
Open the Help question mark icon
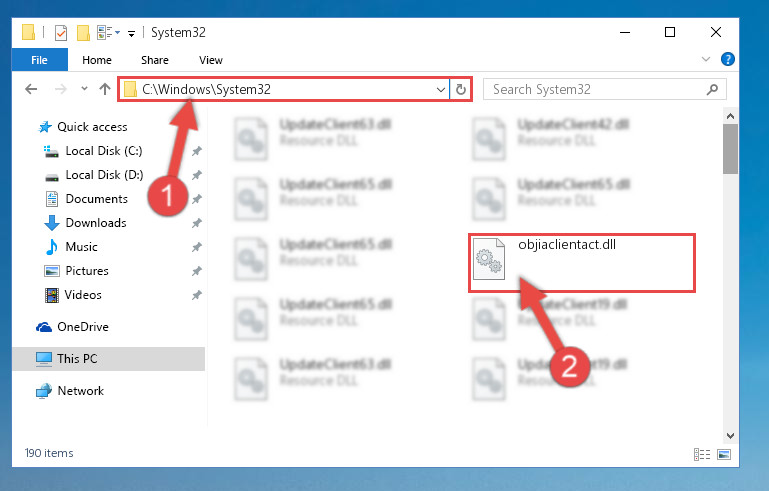[728, 59]
